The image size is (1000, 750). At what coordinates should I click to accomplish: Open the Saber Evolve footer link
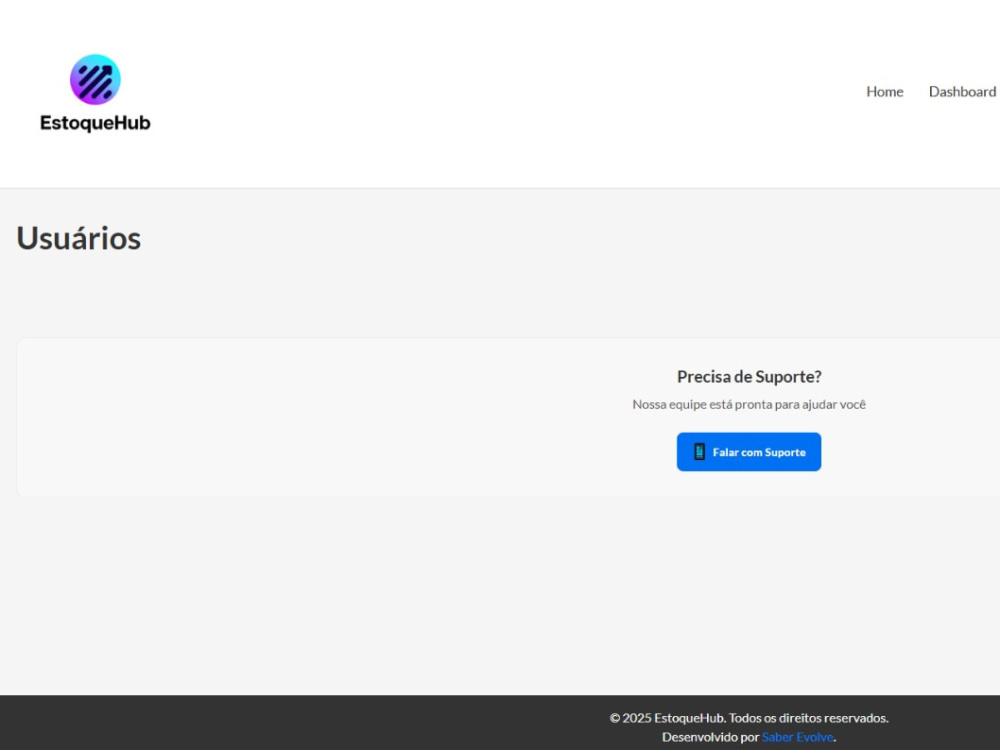tap(797, 737)
